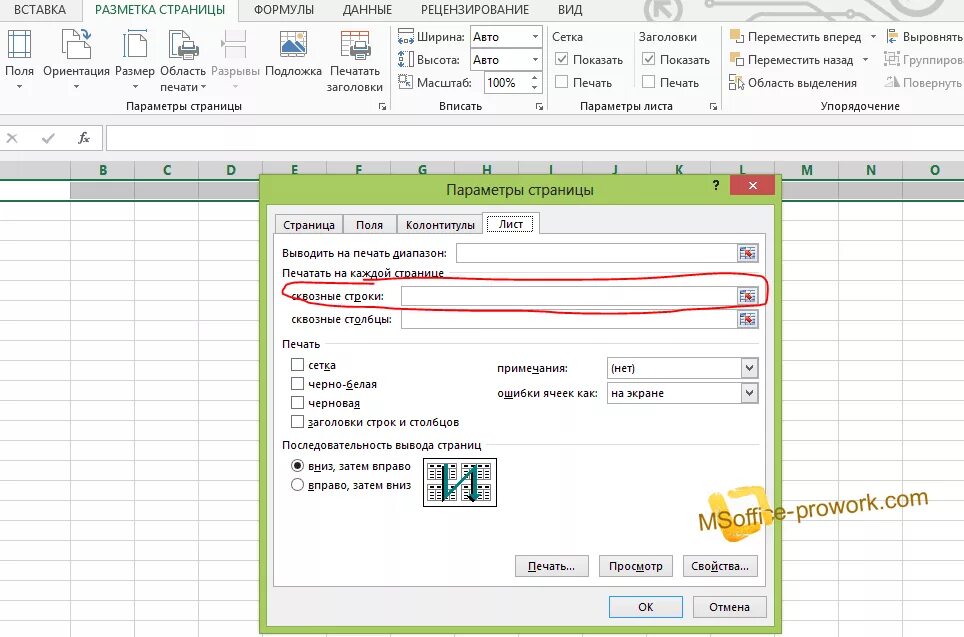Click the Выровнять align icon
The width and height of the screenshot is (964, 637).
[x=891, y=36]
